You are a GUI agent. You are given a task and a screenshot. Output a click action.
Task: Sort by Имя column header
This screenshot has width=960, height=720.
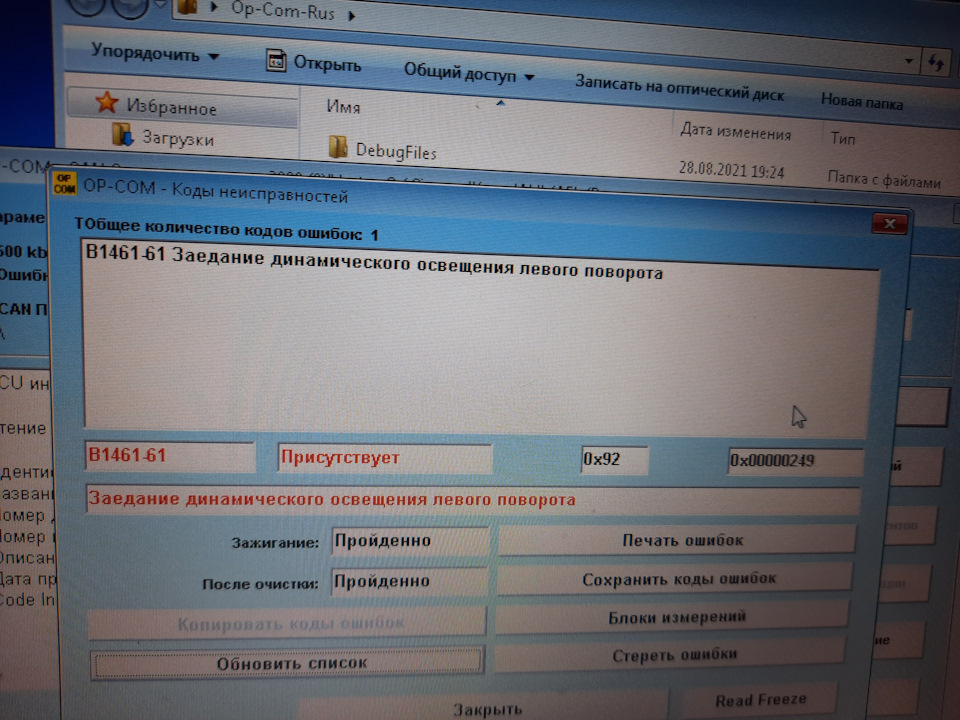point(343,107)
